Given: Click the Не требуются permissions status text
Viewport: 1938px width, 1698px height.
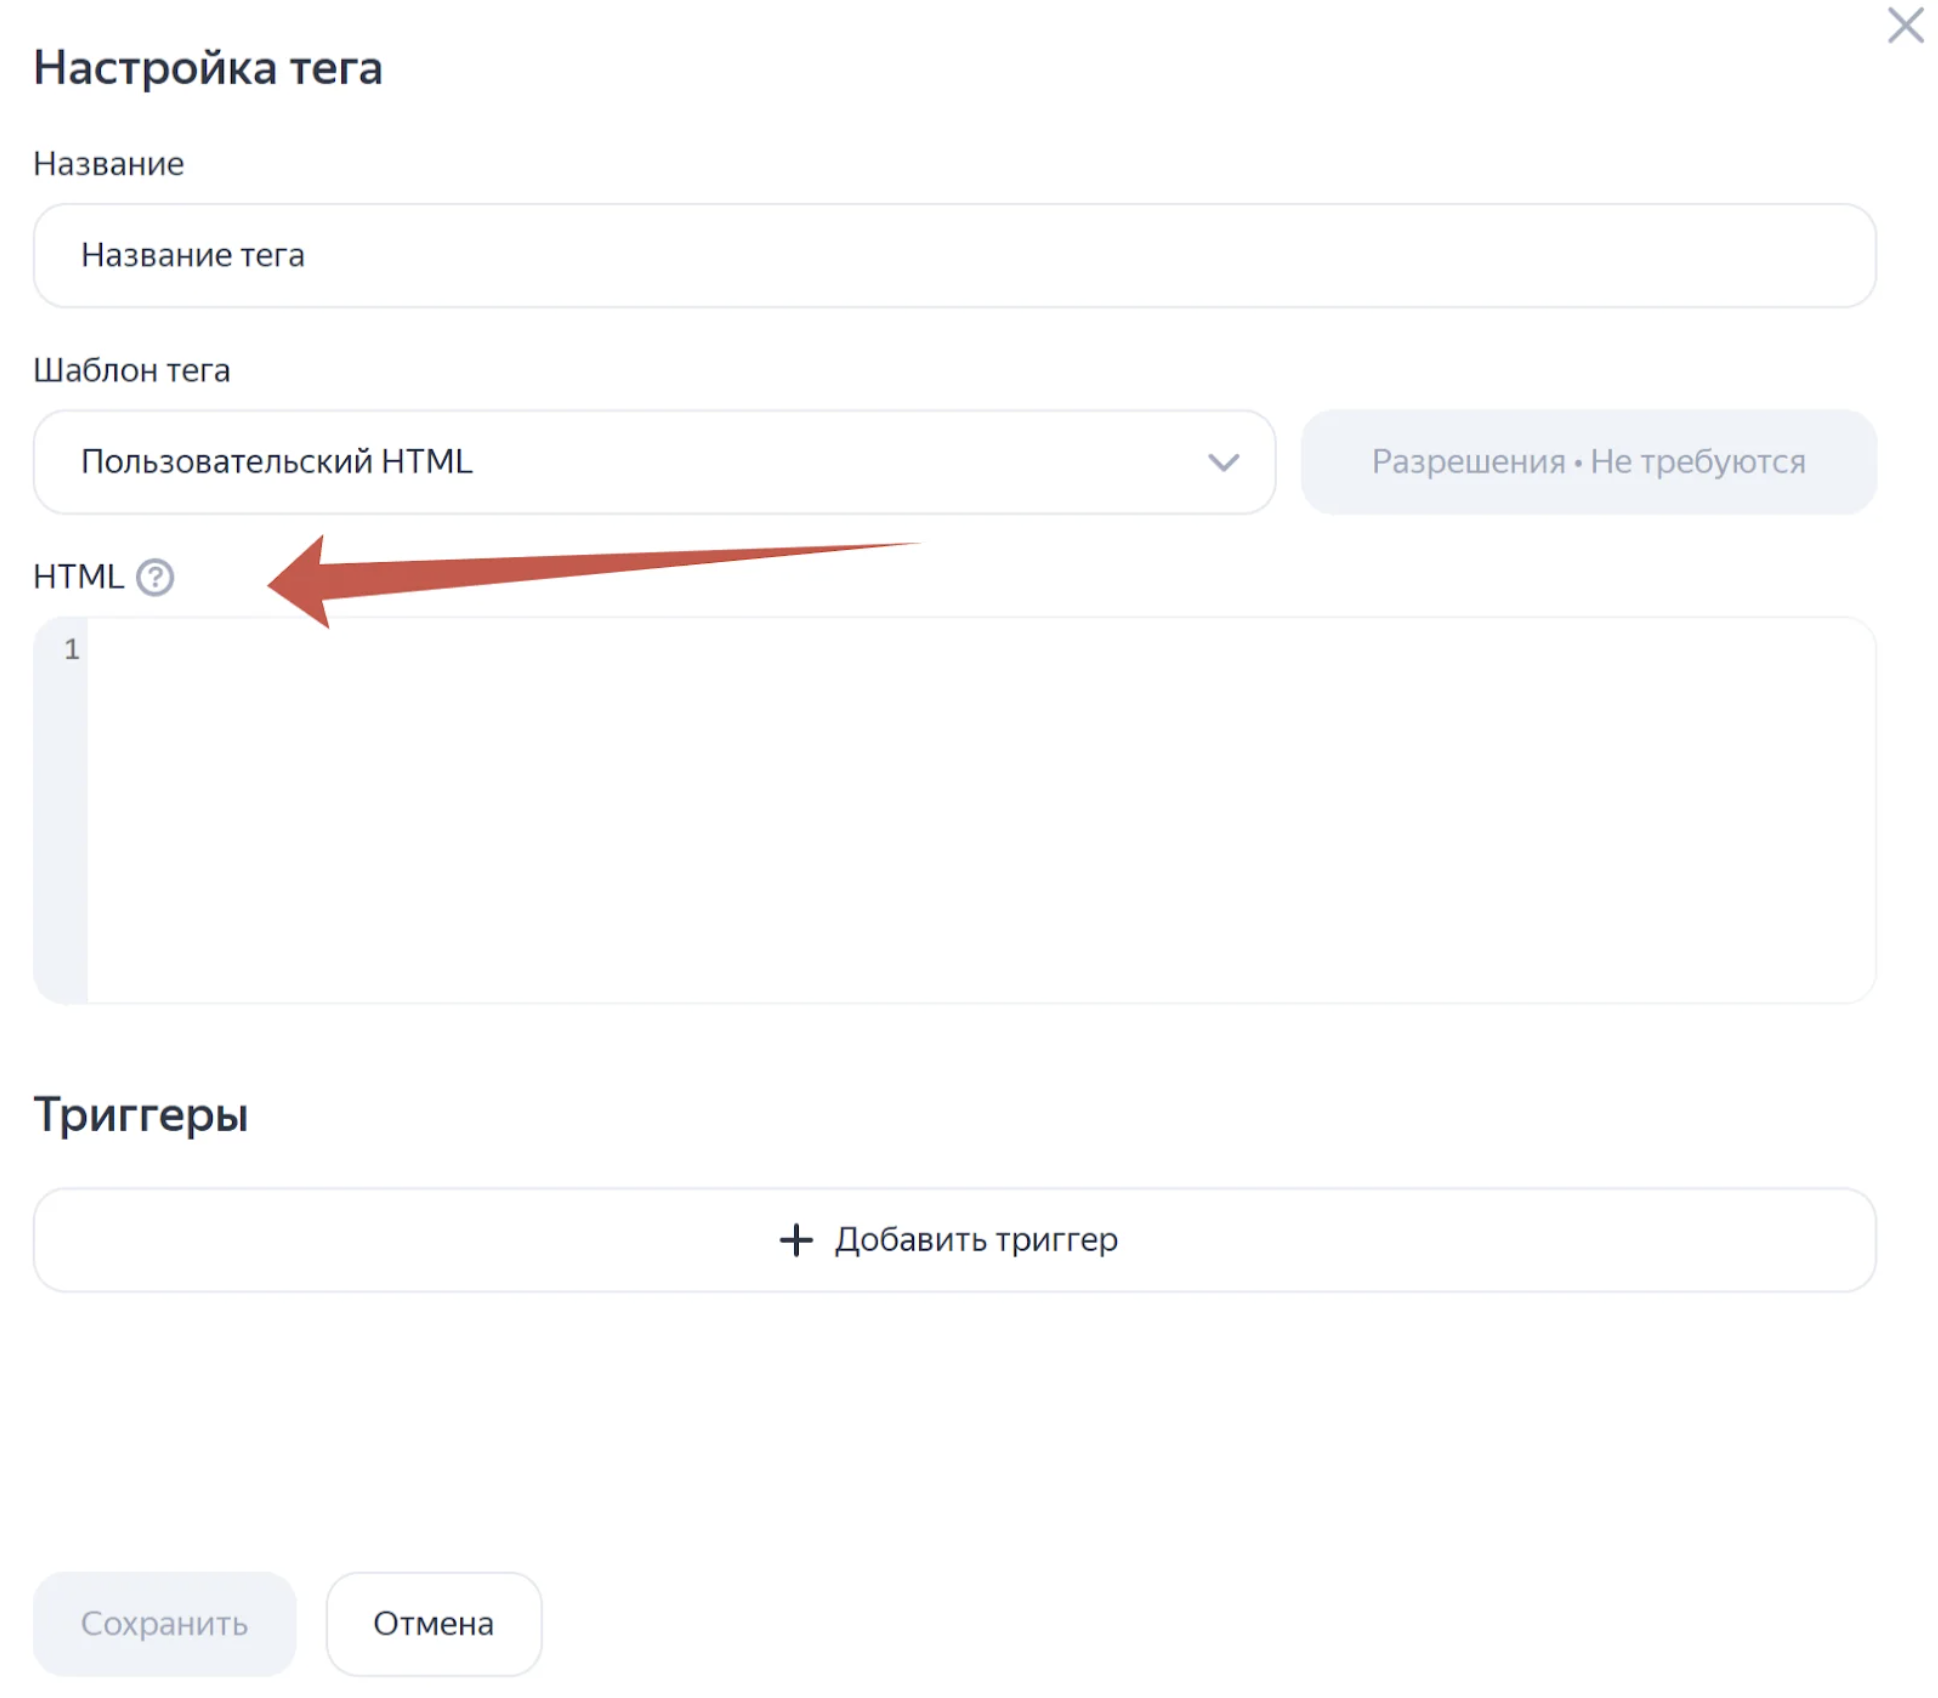Looking at the screenshot, I should tap(1698, 462).
